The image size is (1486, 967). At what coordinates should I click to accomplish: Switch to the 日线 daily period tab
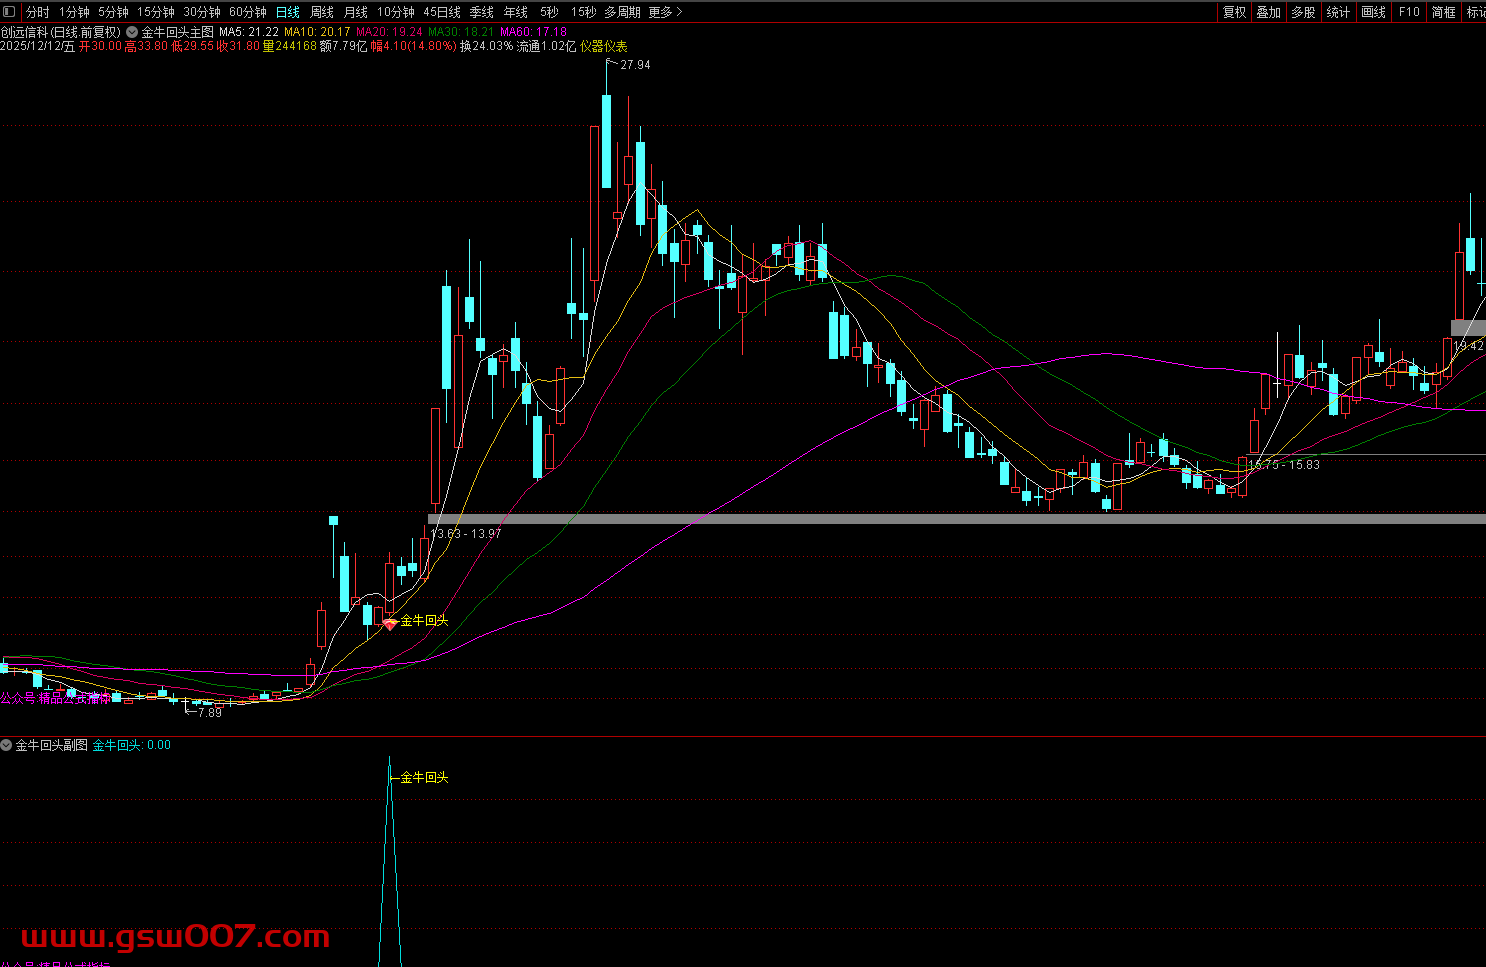[x=287, y=12]
